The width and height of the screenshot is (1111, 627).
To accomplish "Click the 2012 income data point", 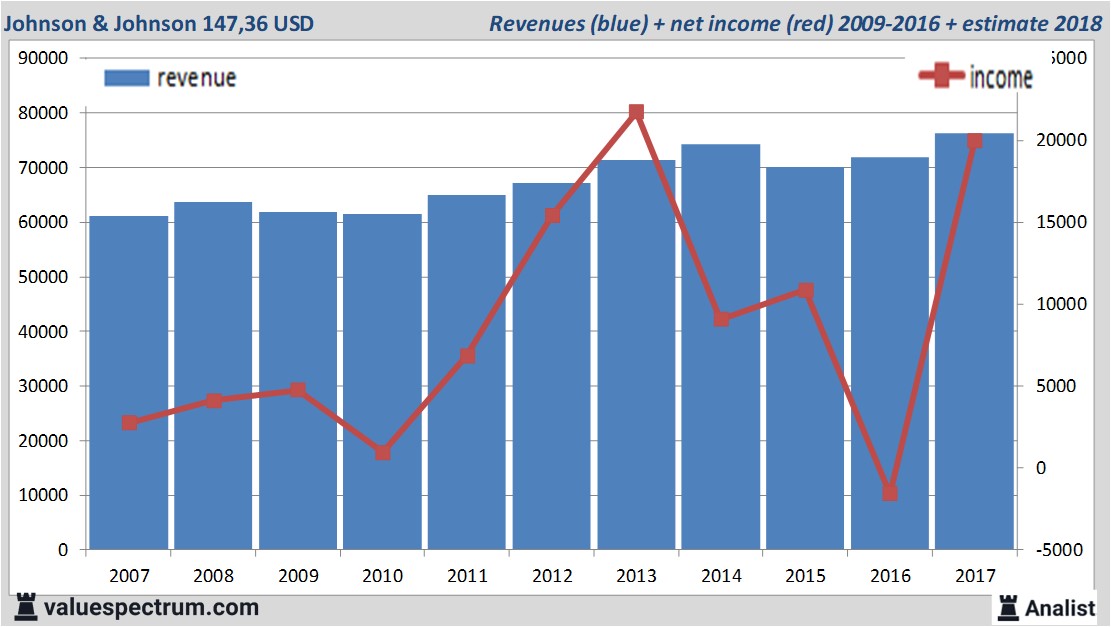I will 553,215.
